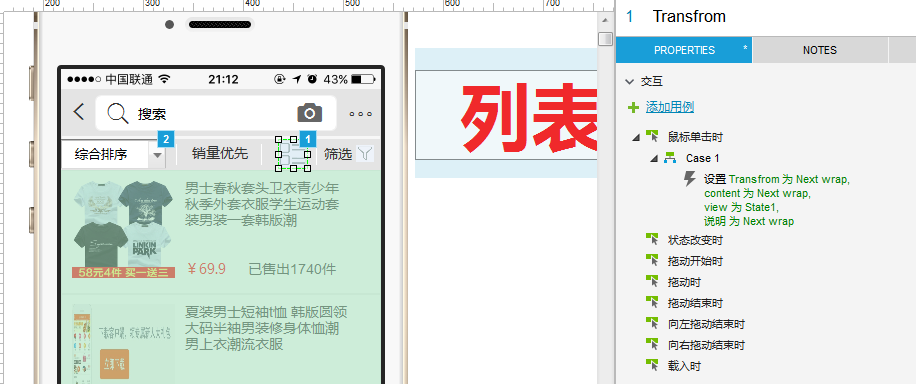Click the 鼠标单击时 event icon
The width and height of the screenshot is (916, 384).
(652, 137)
